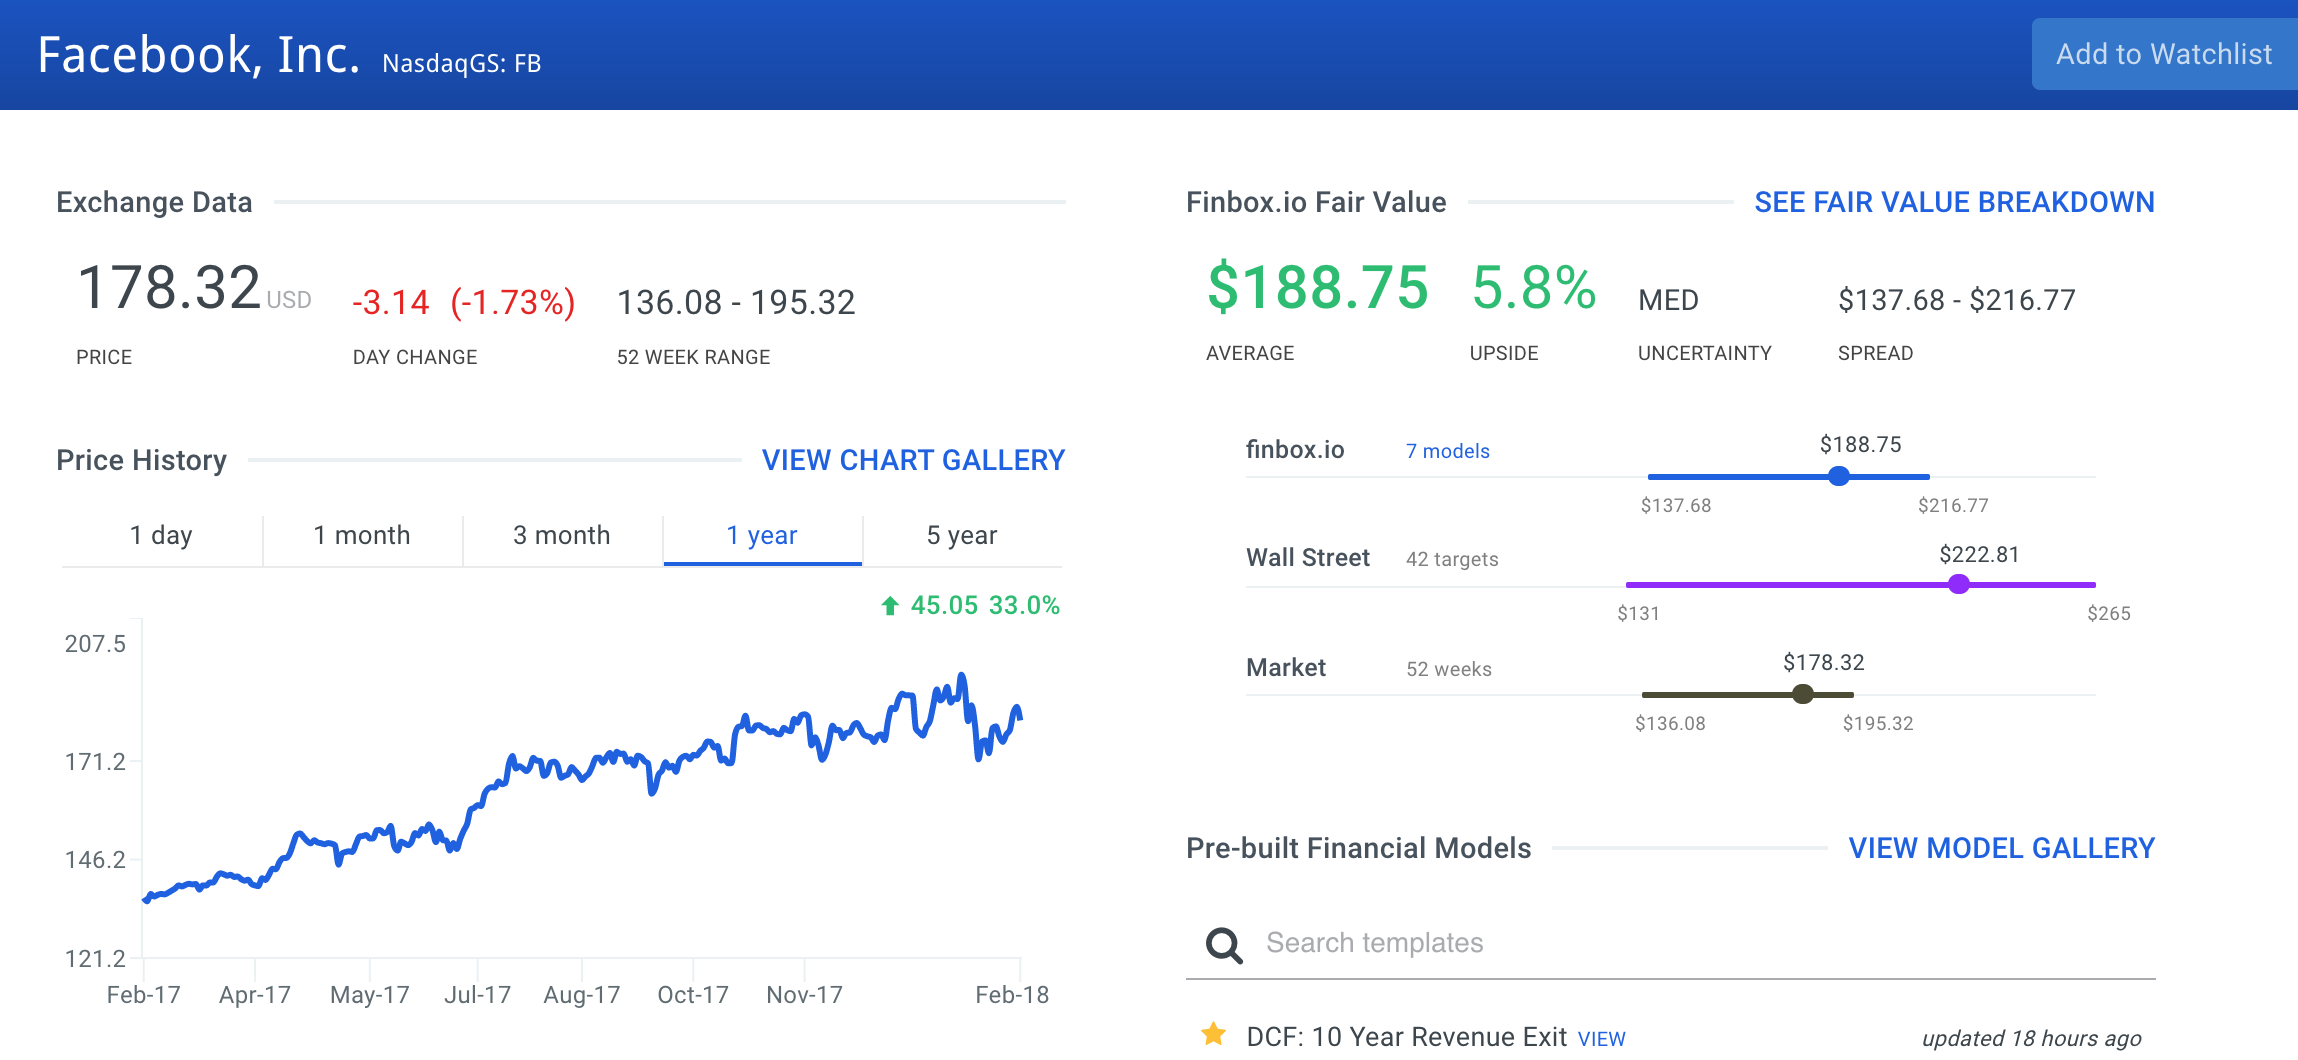Click the search magnifier icon
Screen dimensions: 2298x1060
(x=1224, y=944)
